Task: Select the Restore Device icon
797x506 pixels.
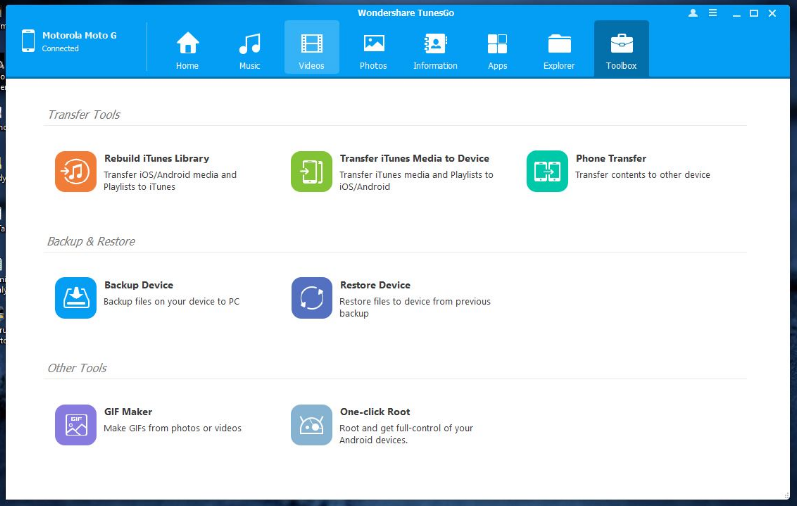Action: [311, 298]
